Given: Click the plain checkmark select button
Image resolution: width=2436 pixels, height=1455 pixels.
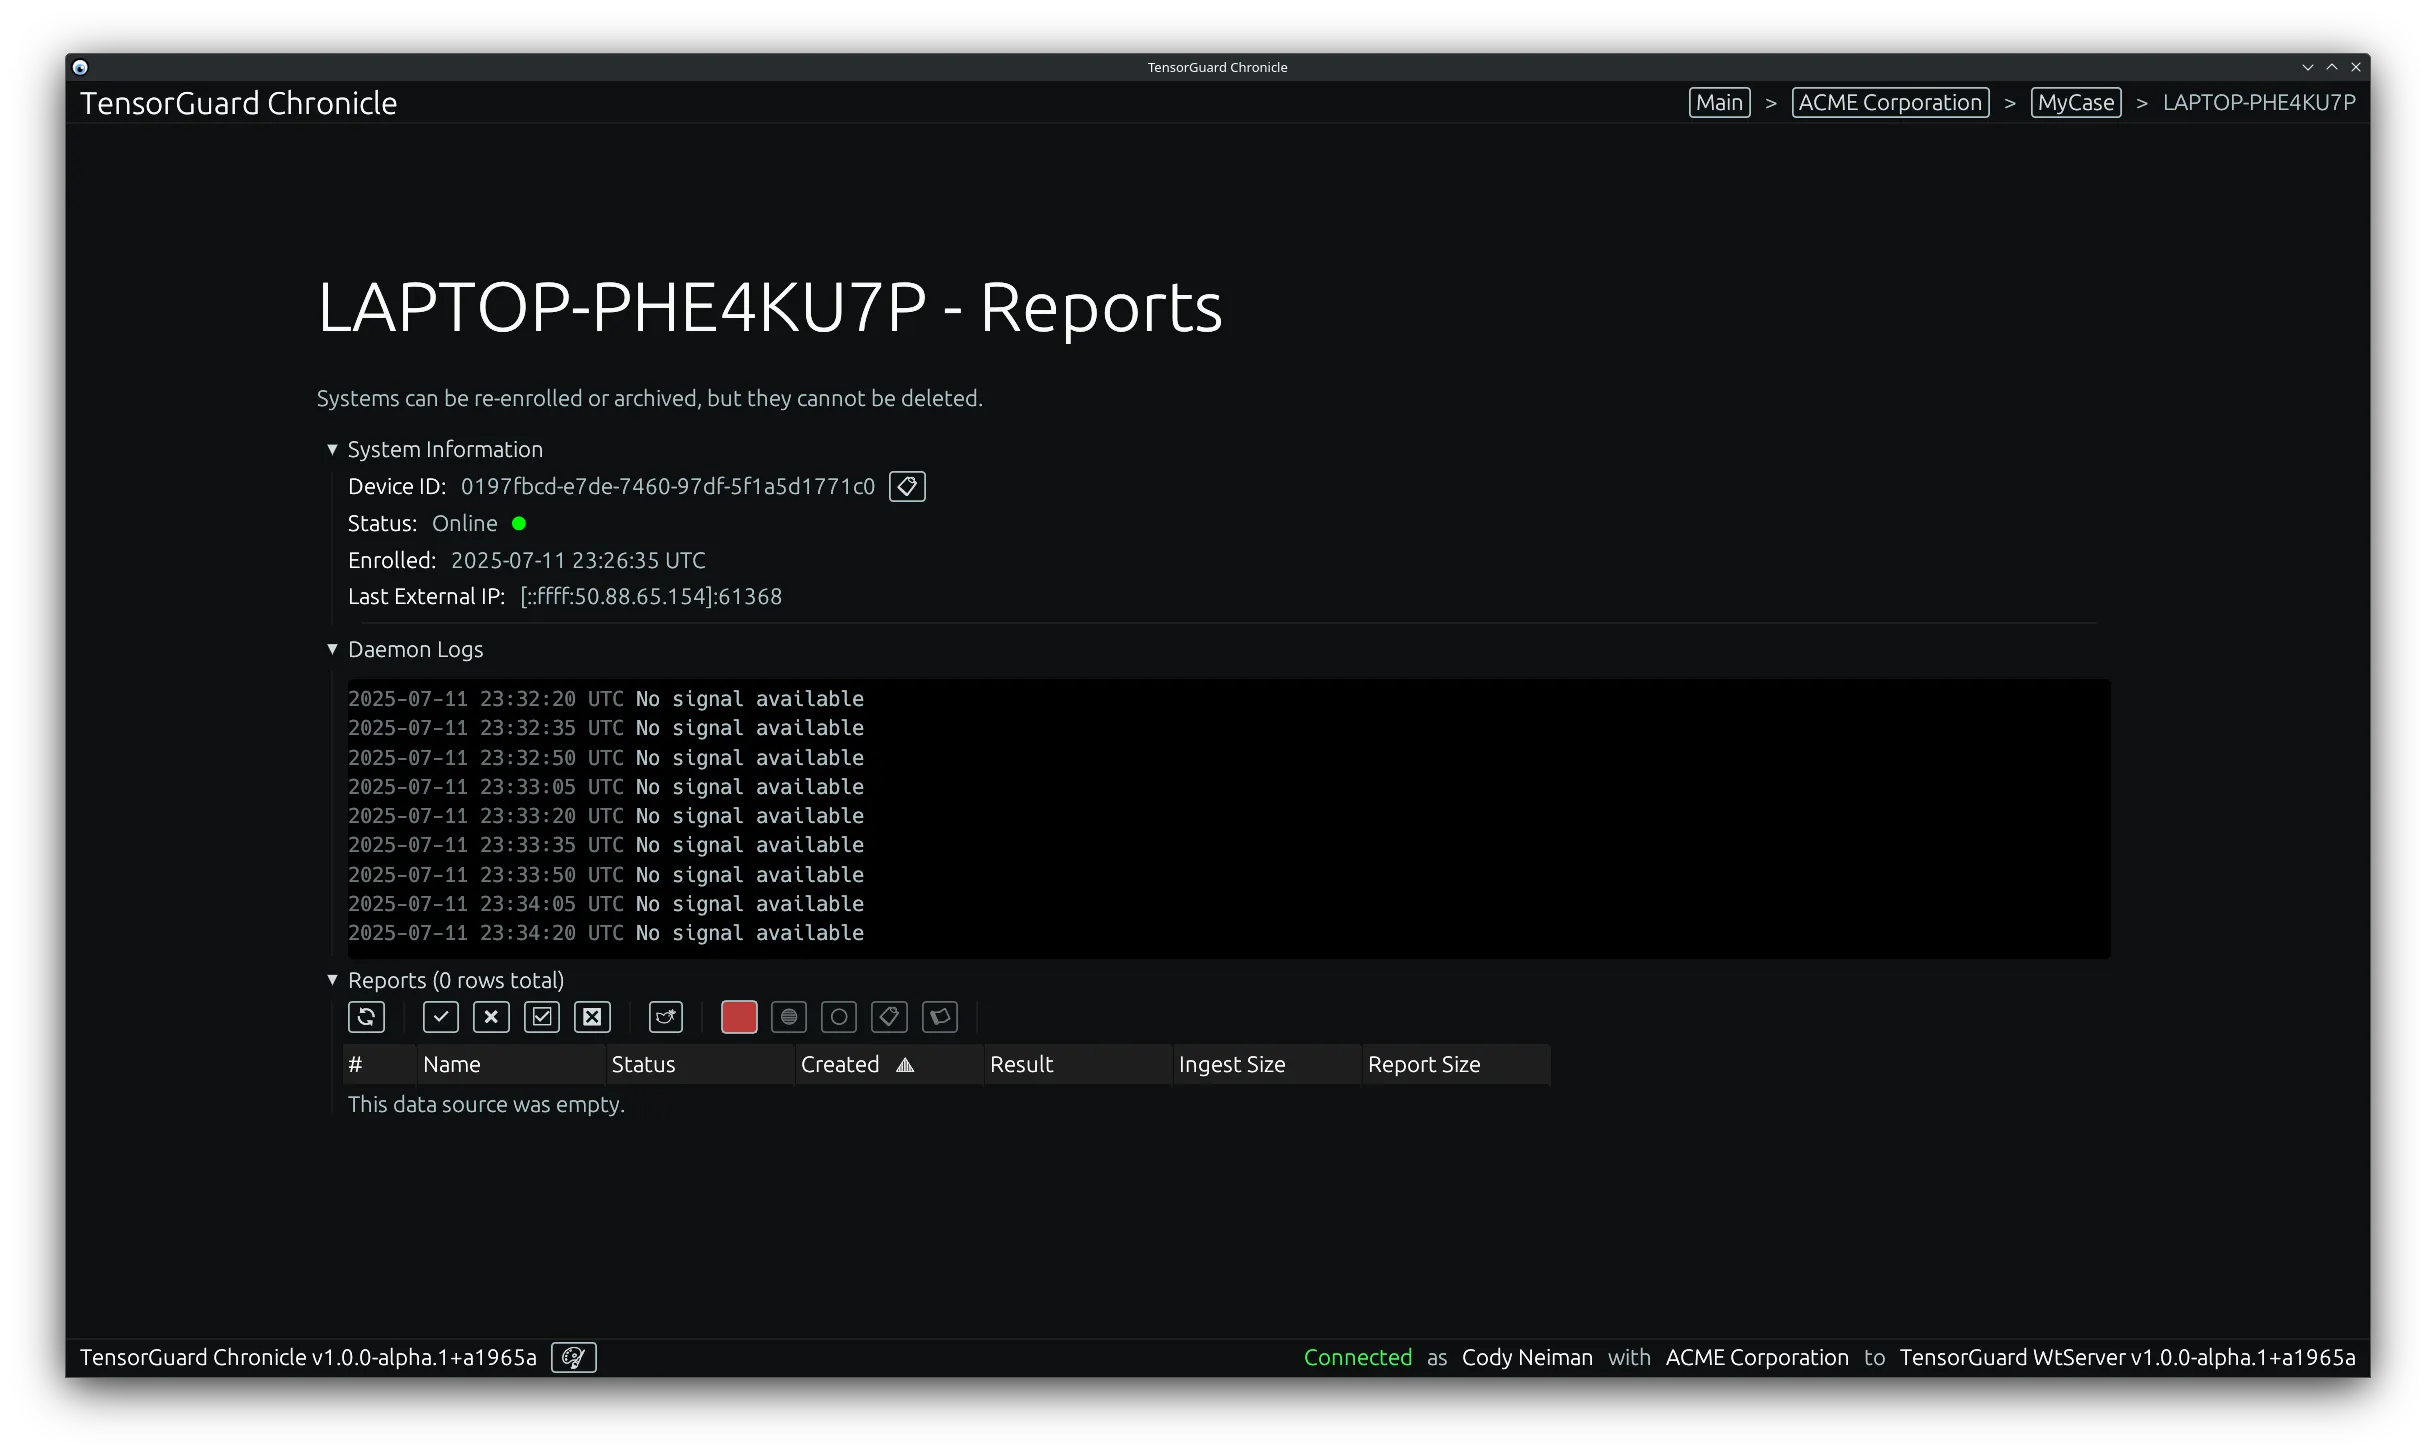Looking at the screenshot, I should pos(441,1017).
